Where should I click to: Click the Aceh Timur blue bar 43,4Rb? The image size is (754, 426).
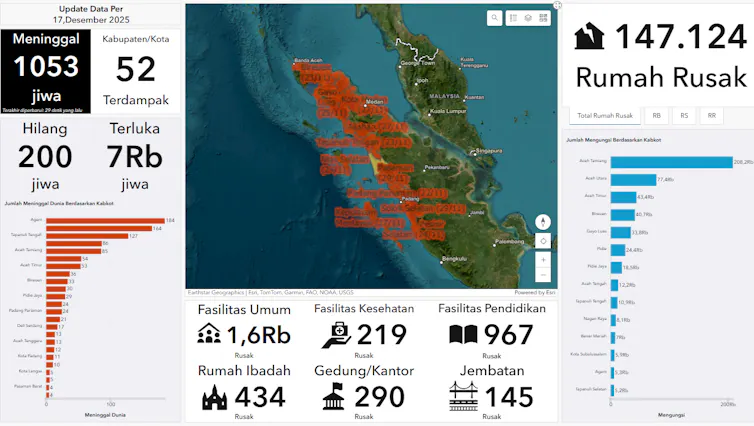pyautogui.click(x=623, y=197)
